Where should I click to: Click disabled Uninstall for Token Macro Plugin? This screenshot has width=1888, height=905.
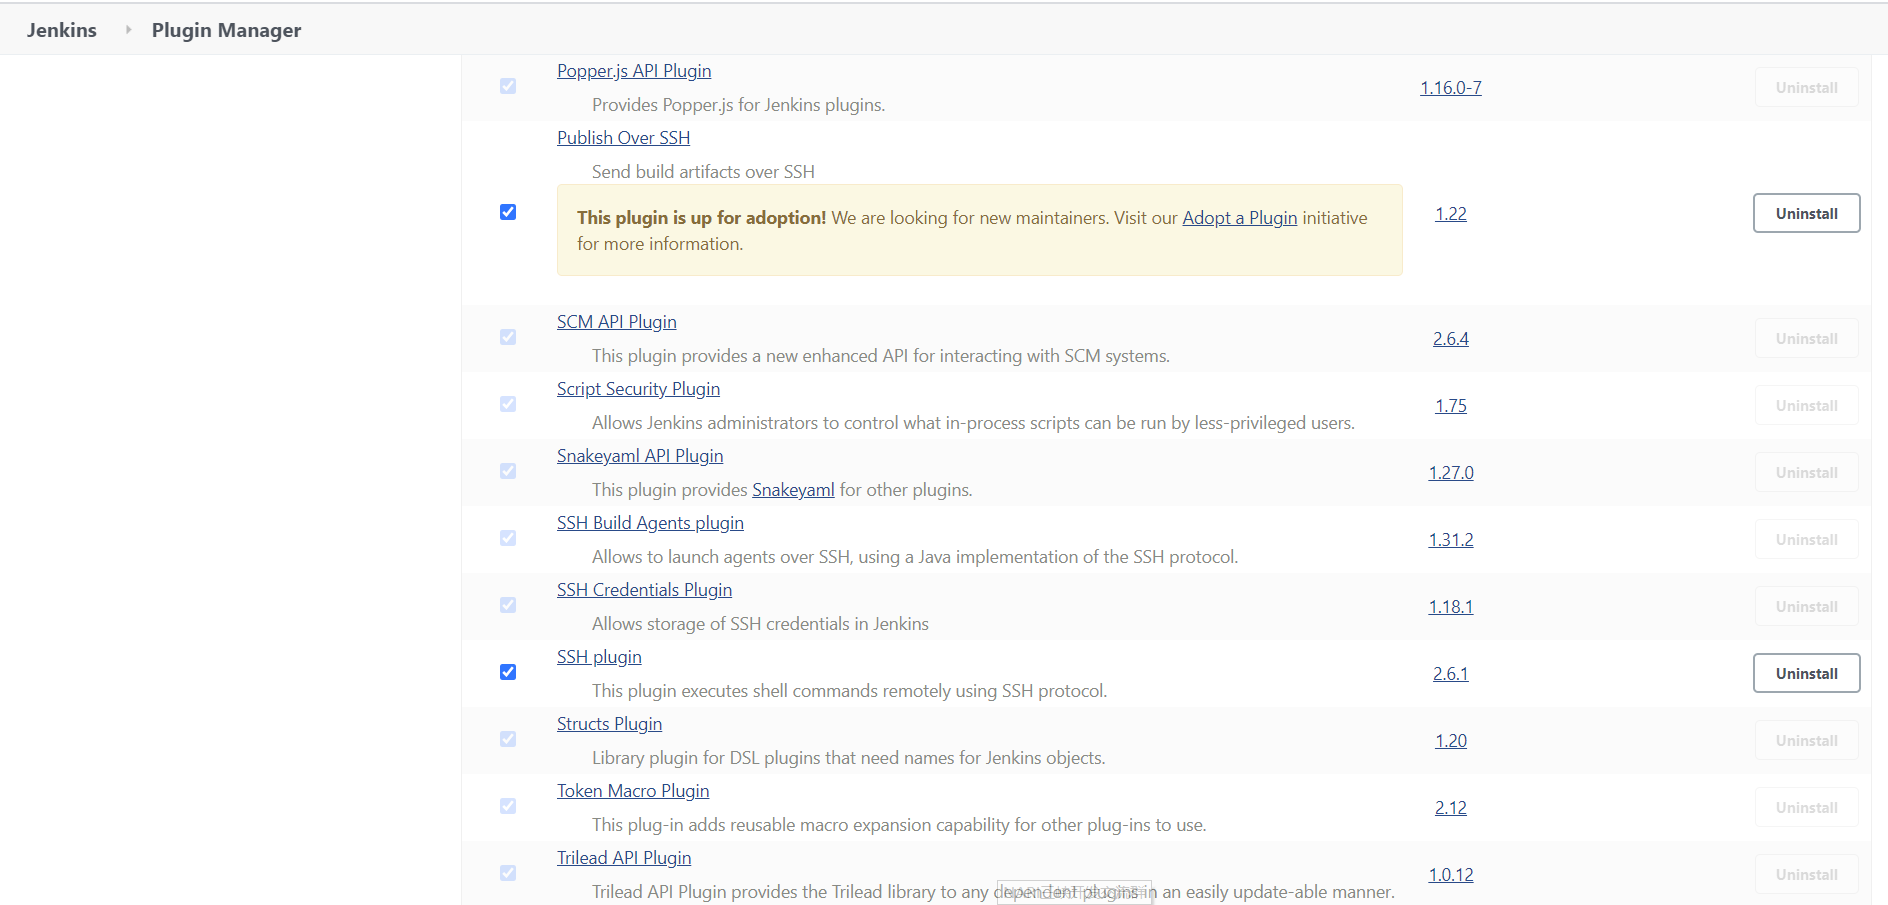[x=1806, y=807]
